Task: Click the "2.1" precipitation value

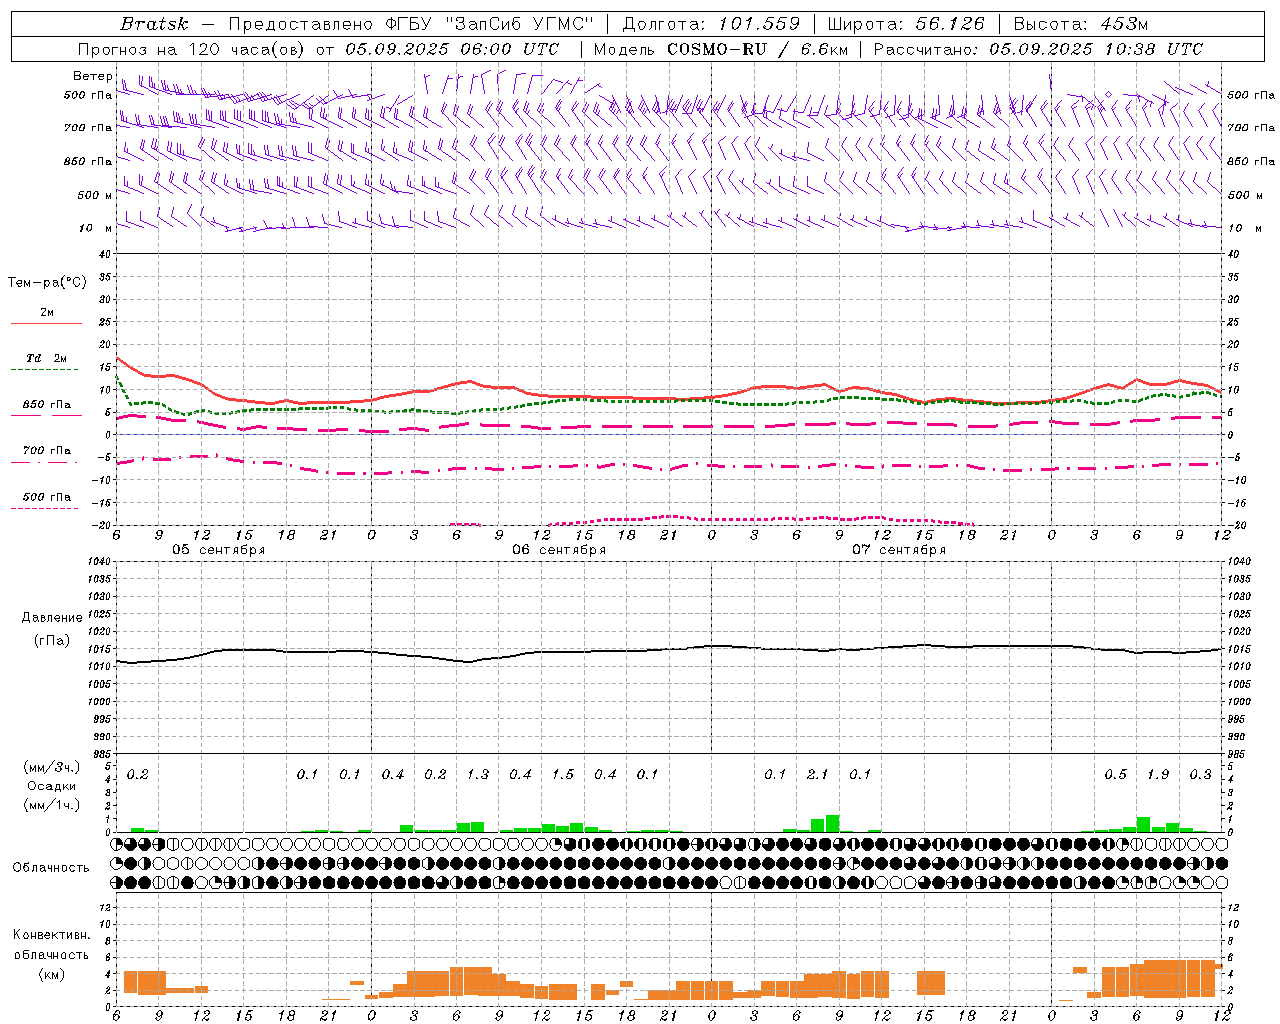Action: point(818,775)
